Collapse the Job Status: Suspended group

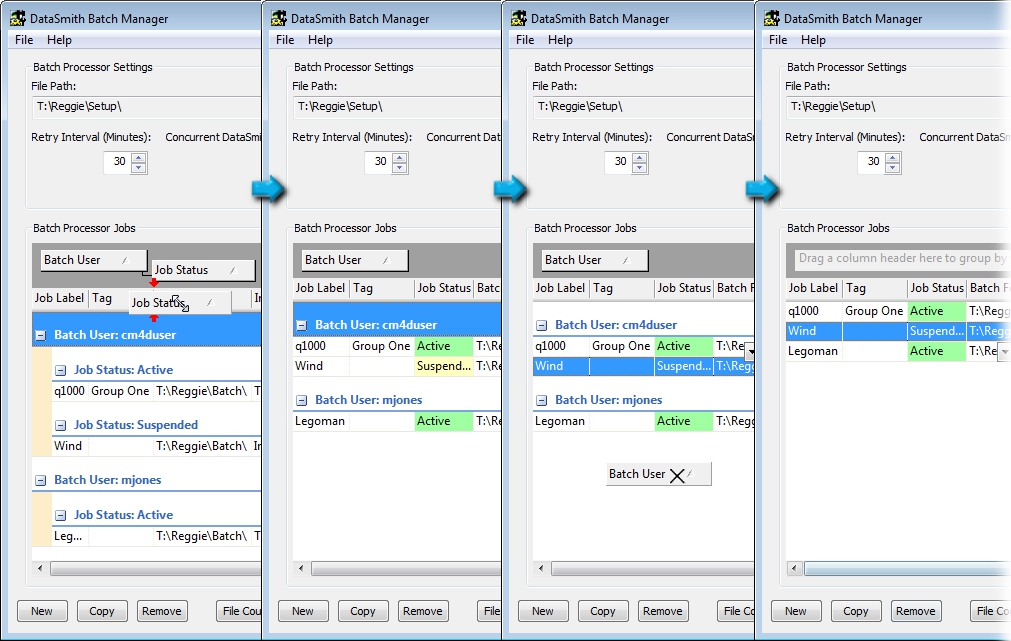(60, 425)
